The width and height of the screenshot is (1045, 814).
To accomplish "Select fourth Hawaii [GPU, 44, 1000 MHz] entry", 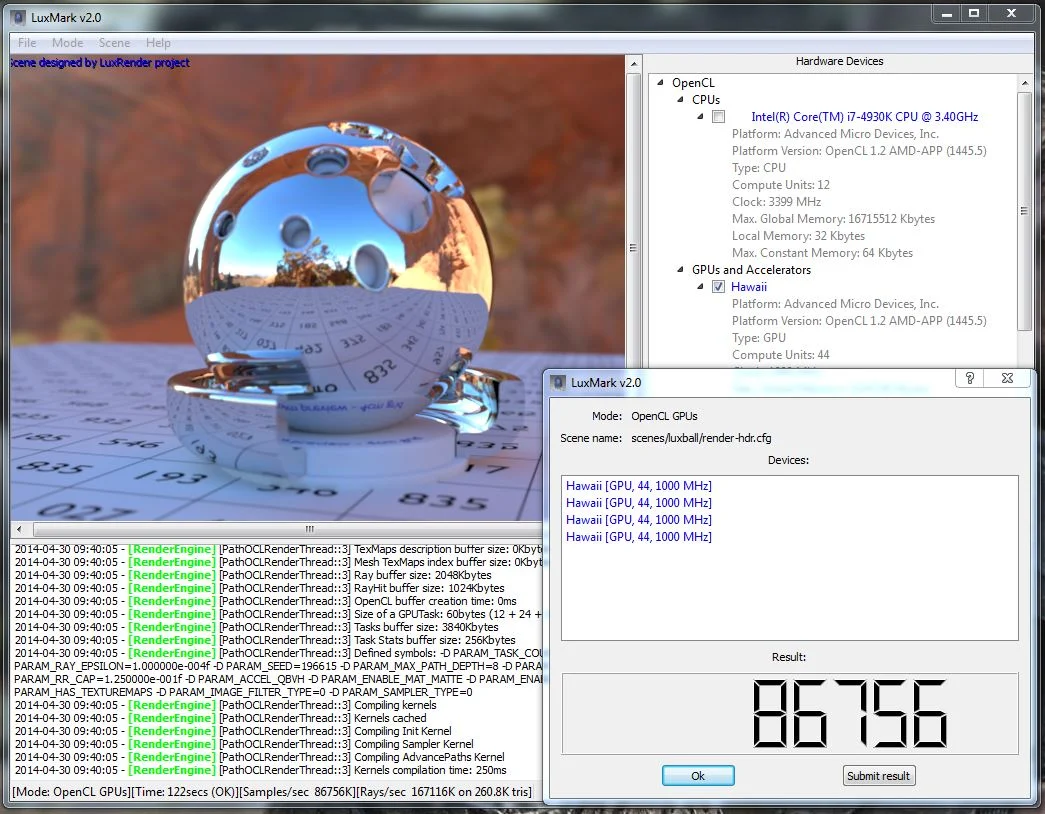I will (638, 537).
